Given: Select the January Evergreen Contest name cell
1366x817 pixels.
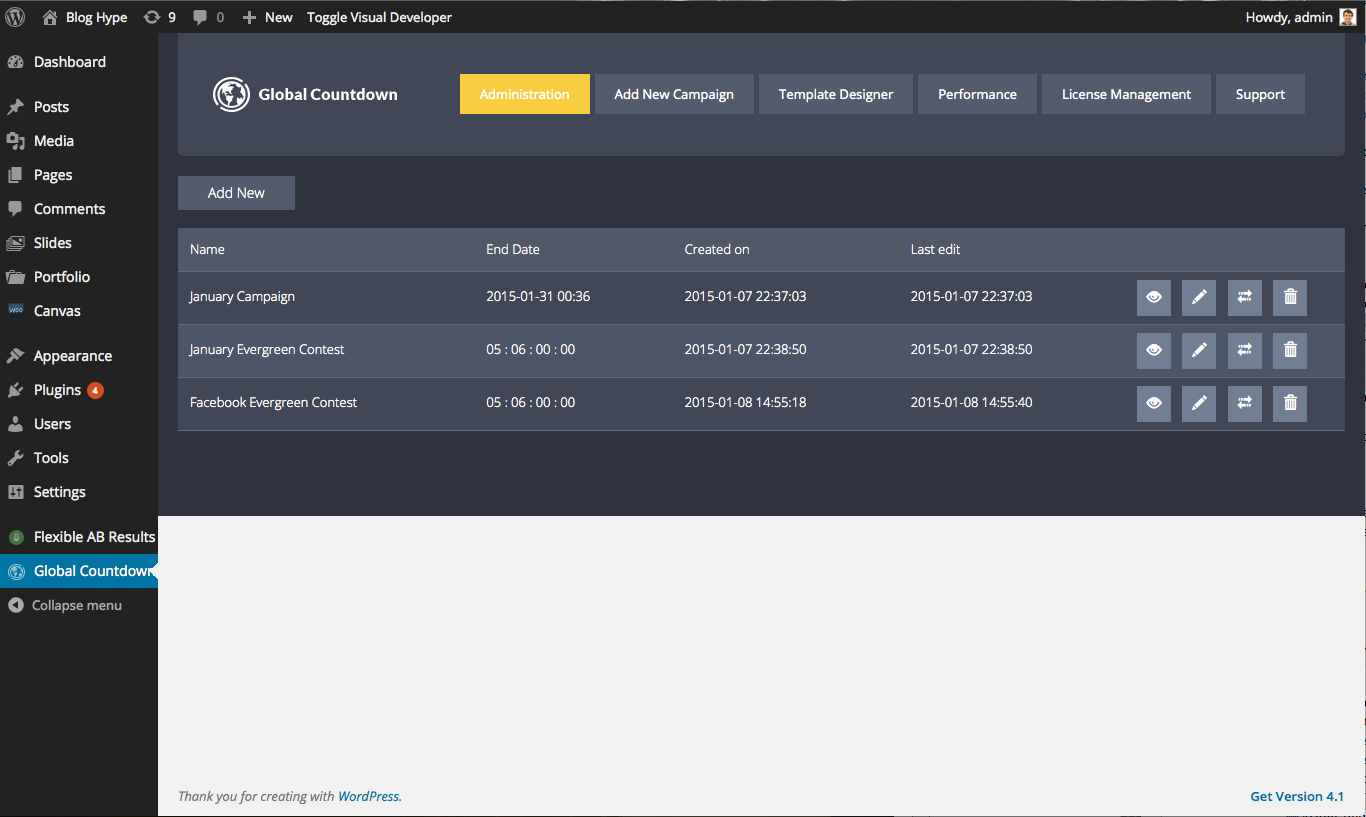Looking at the screenshot, I should (267, 350).
